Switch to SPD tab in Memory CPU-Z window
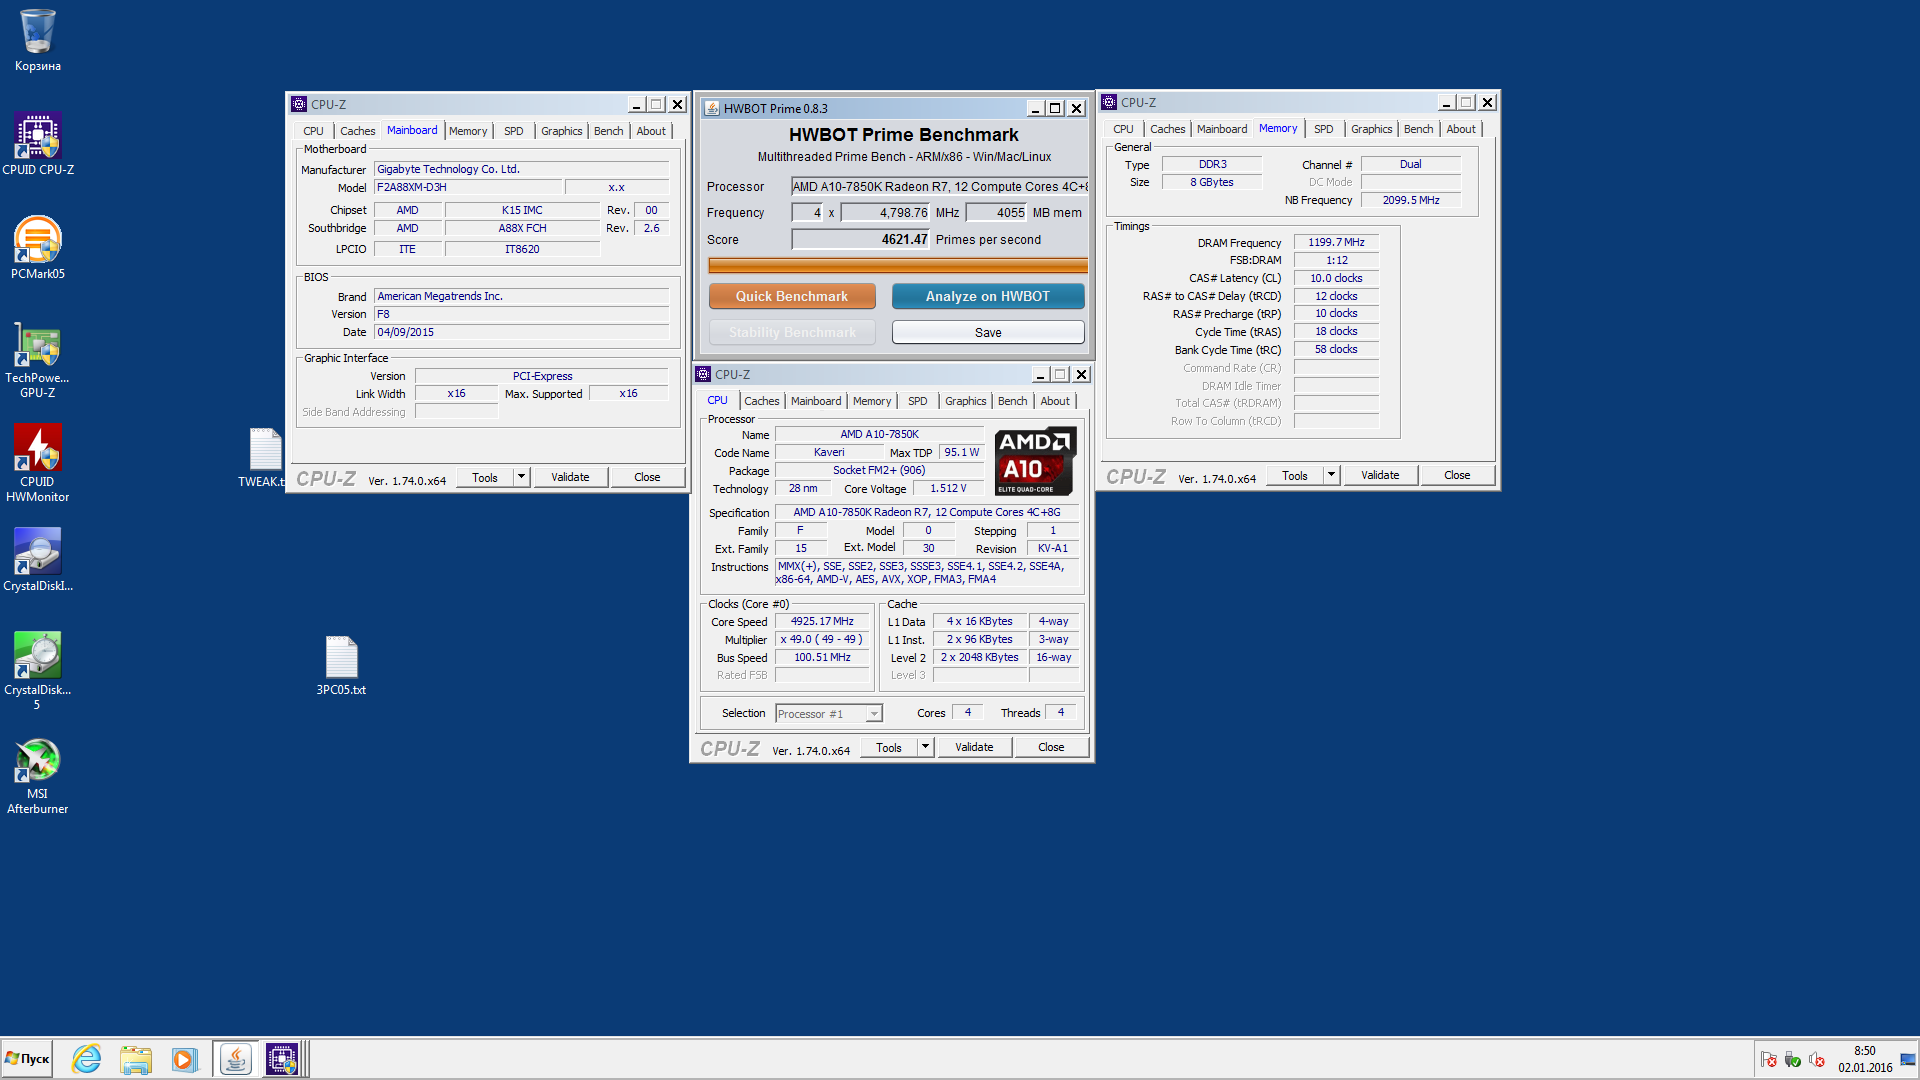 pos(1323,129)
